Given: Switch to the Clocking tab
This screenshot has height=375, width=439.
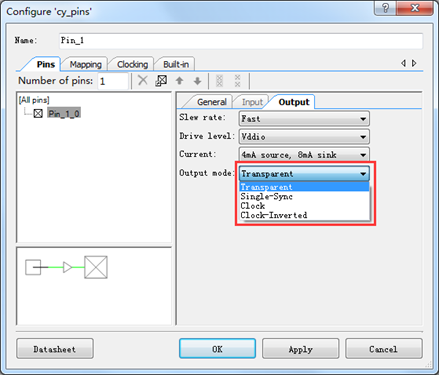Looking at the screenshot, I should 132,64.
